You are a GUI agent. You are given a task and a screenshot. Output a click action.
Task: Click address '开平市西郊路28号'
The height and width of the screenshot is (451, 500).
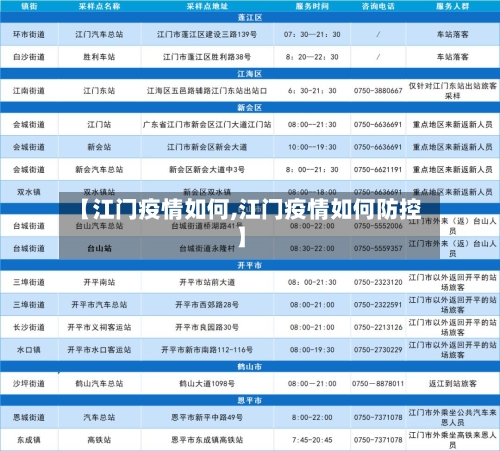207,305
